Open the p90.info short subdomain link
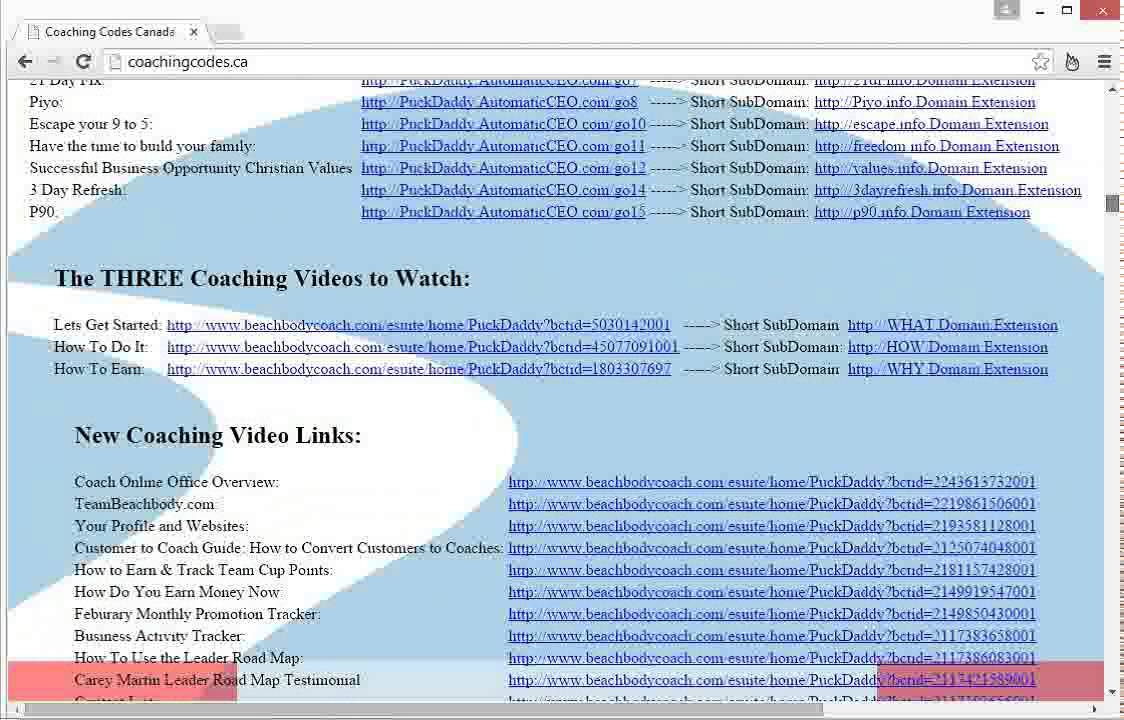 [922, 212]
